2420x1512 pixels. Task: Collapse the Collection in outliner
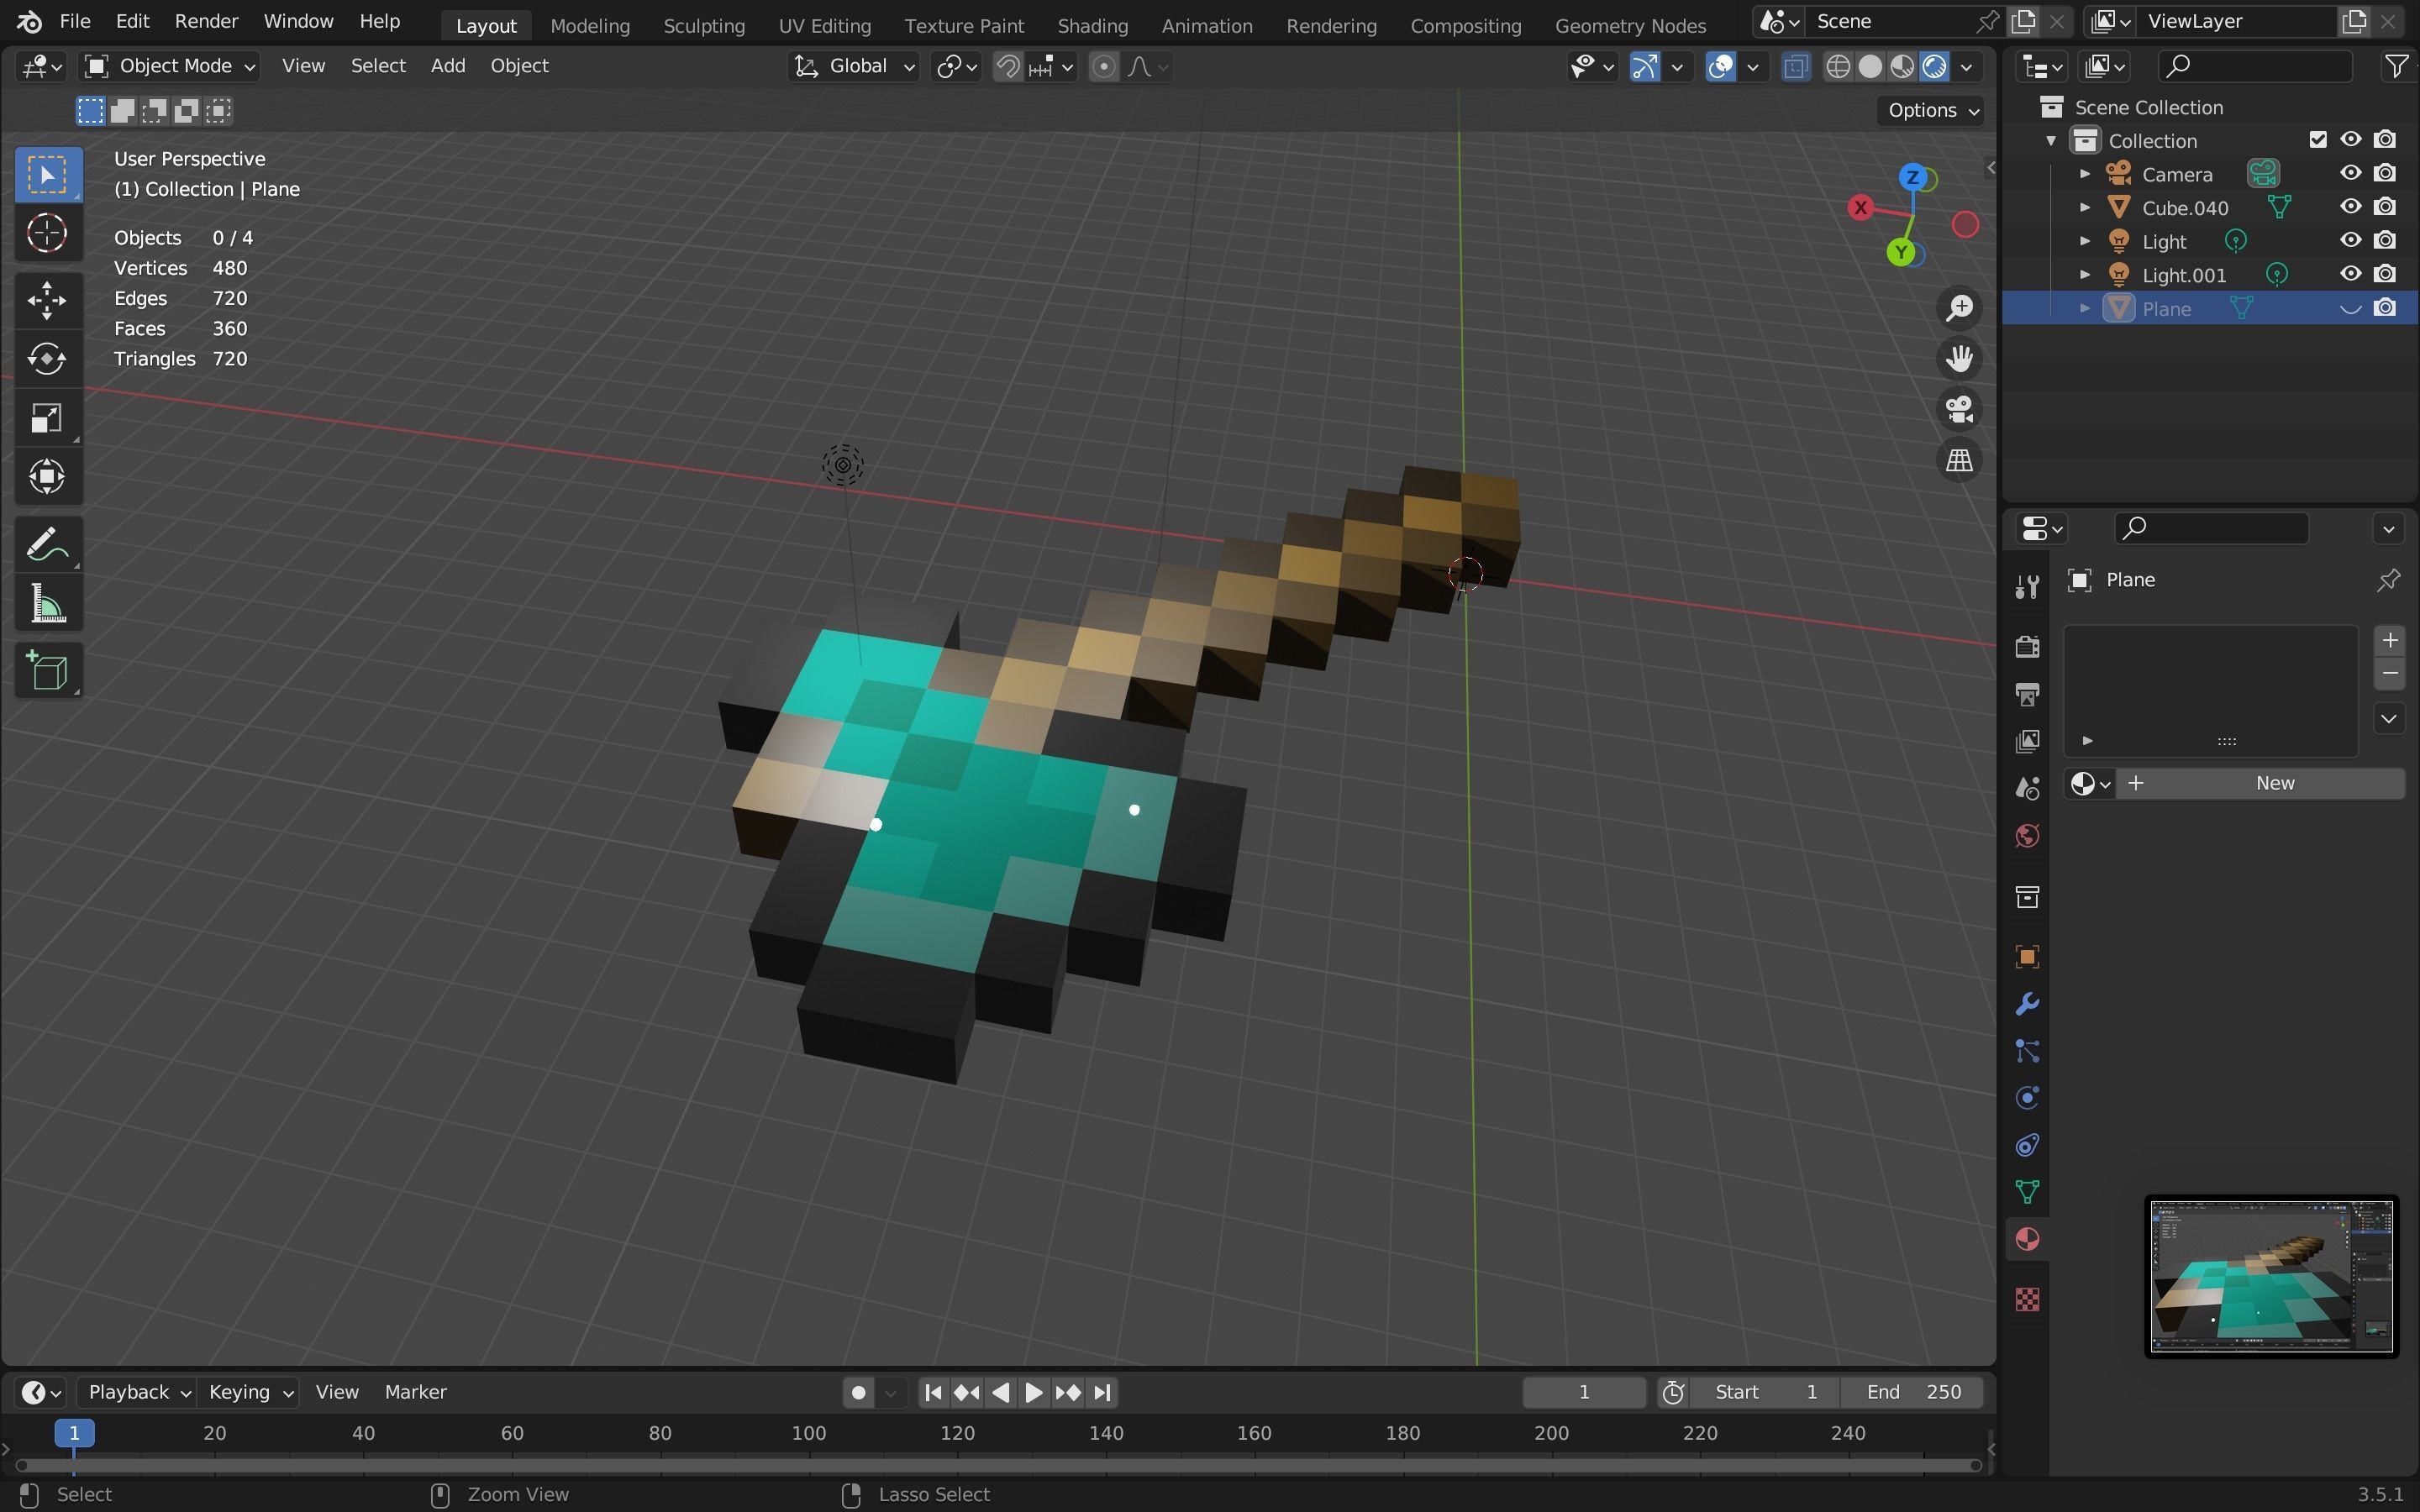pos(2051,140)
